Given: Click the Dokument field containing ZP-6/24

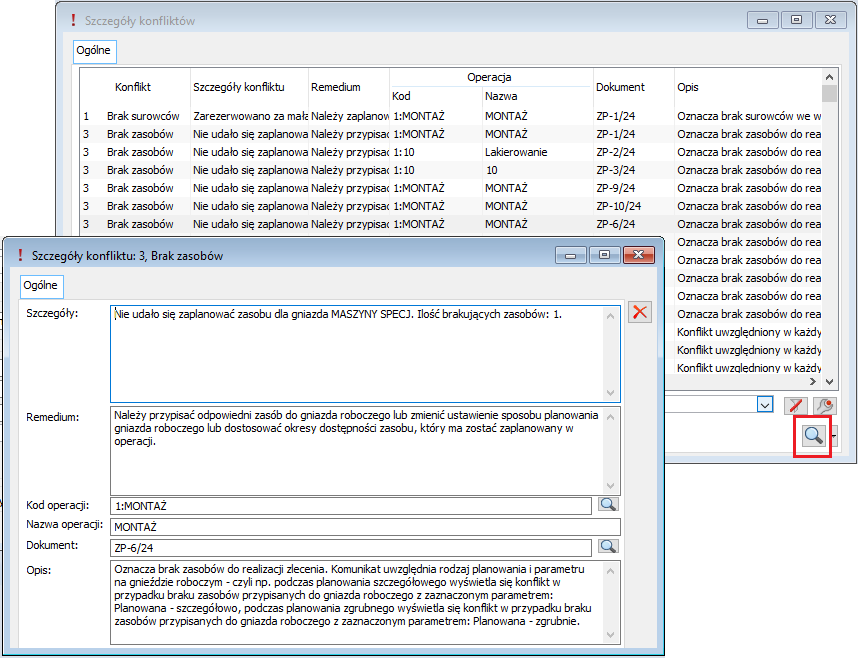Looking at the screenshot, I should 351,547.
